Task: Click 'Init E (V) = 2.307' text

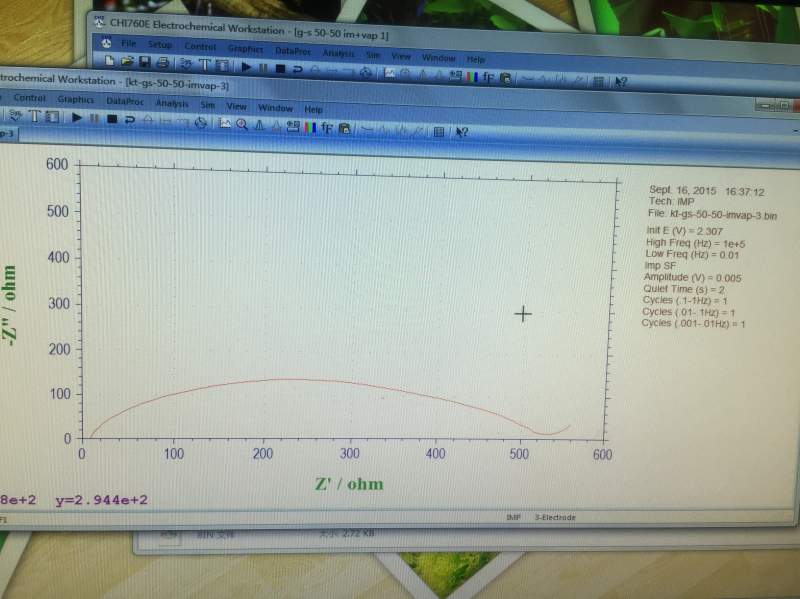Action: (x=684, y=231)
